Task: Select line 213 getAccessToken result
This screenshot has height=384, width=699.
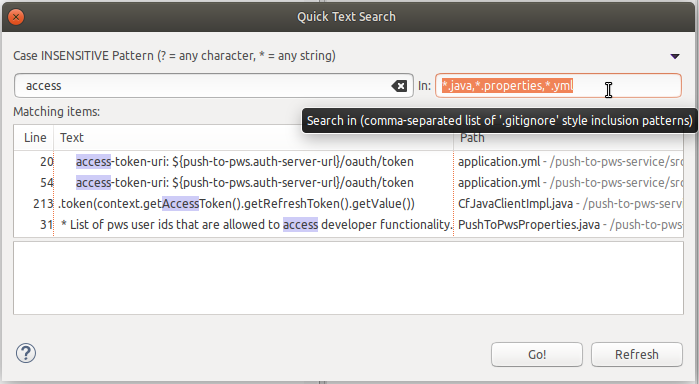Action: click(348, 203)
